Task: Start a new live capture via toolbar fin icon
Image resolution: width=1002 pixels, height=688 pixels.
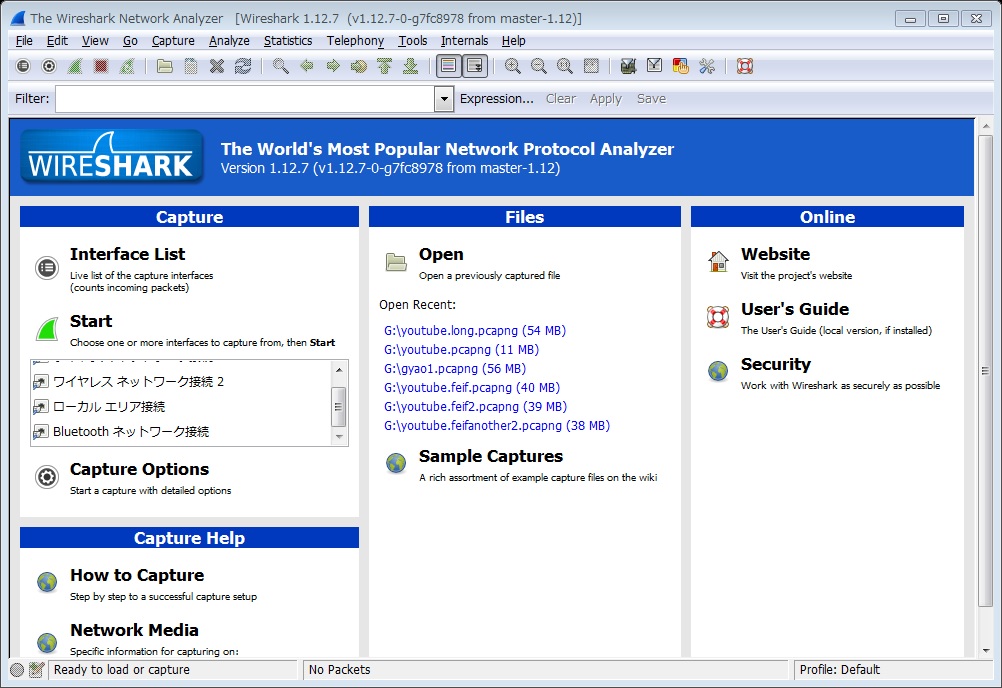Action: 75,66
